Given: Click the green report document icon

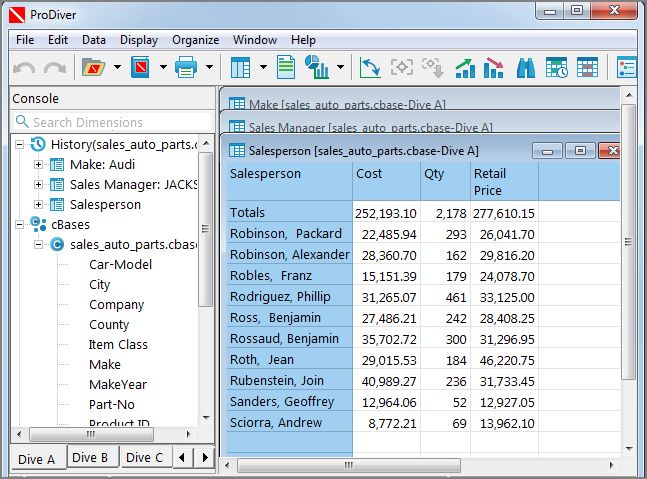Looking at the screenshot, I should click(286, 68).
